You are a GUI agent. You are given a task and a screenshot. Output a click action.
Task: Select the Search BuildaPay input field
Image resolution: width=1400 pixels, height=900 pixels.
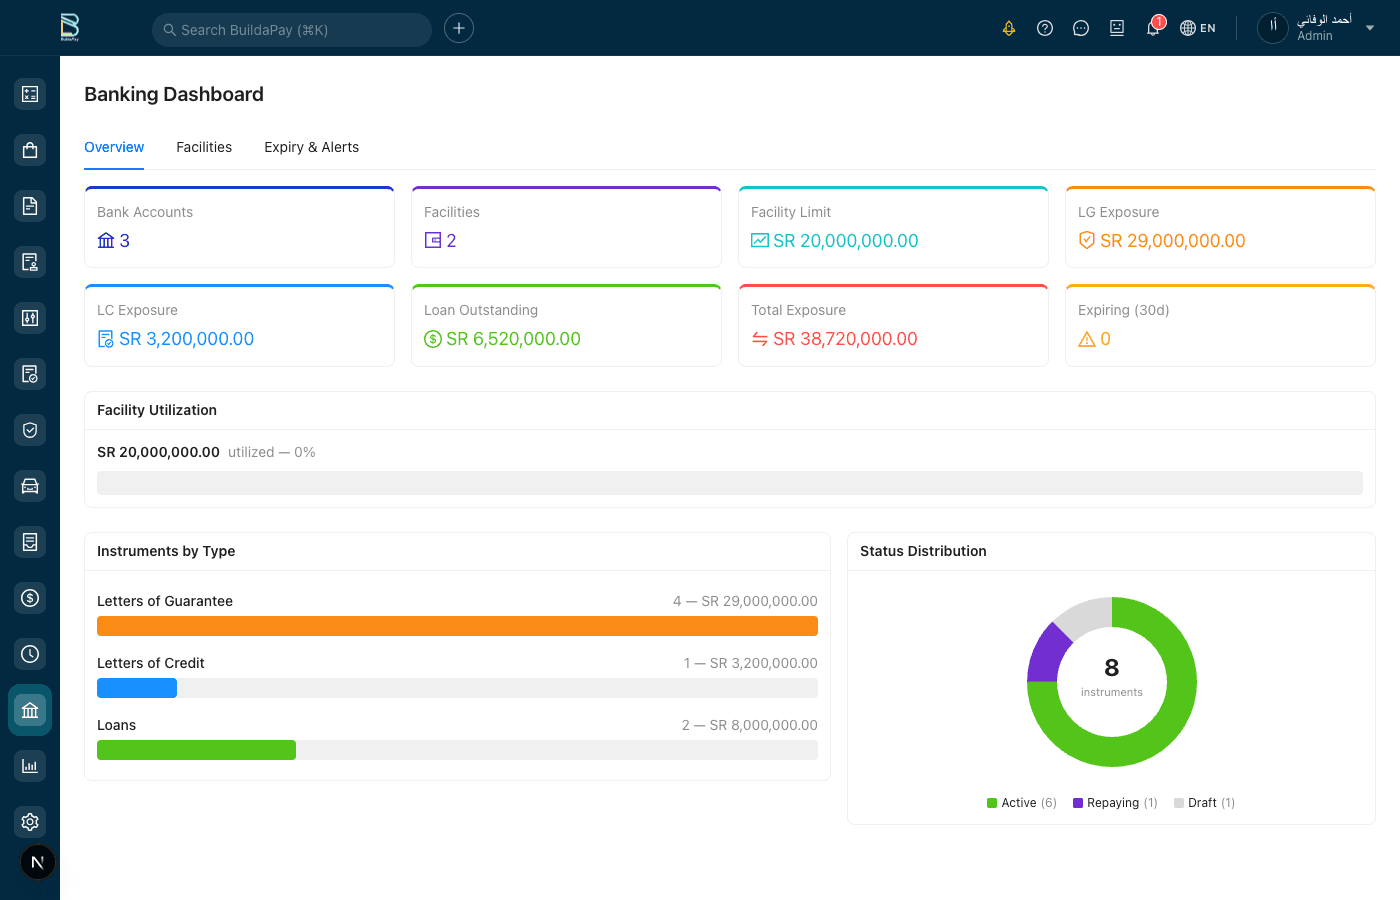(291, 29)
